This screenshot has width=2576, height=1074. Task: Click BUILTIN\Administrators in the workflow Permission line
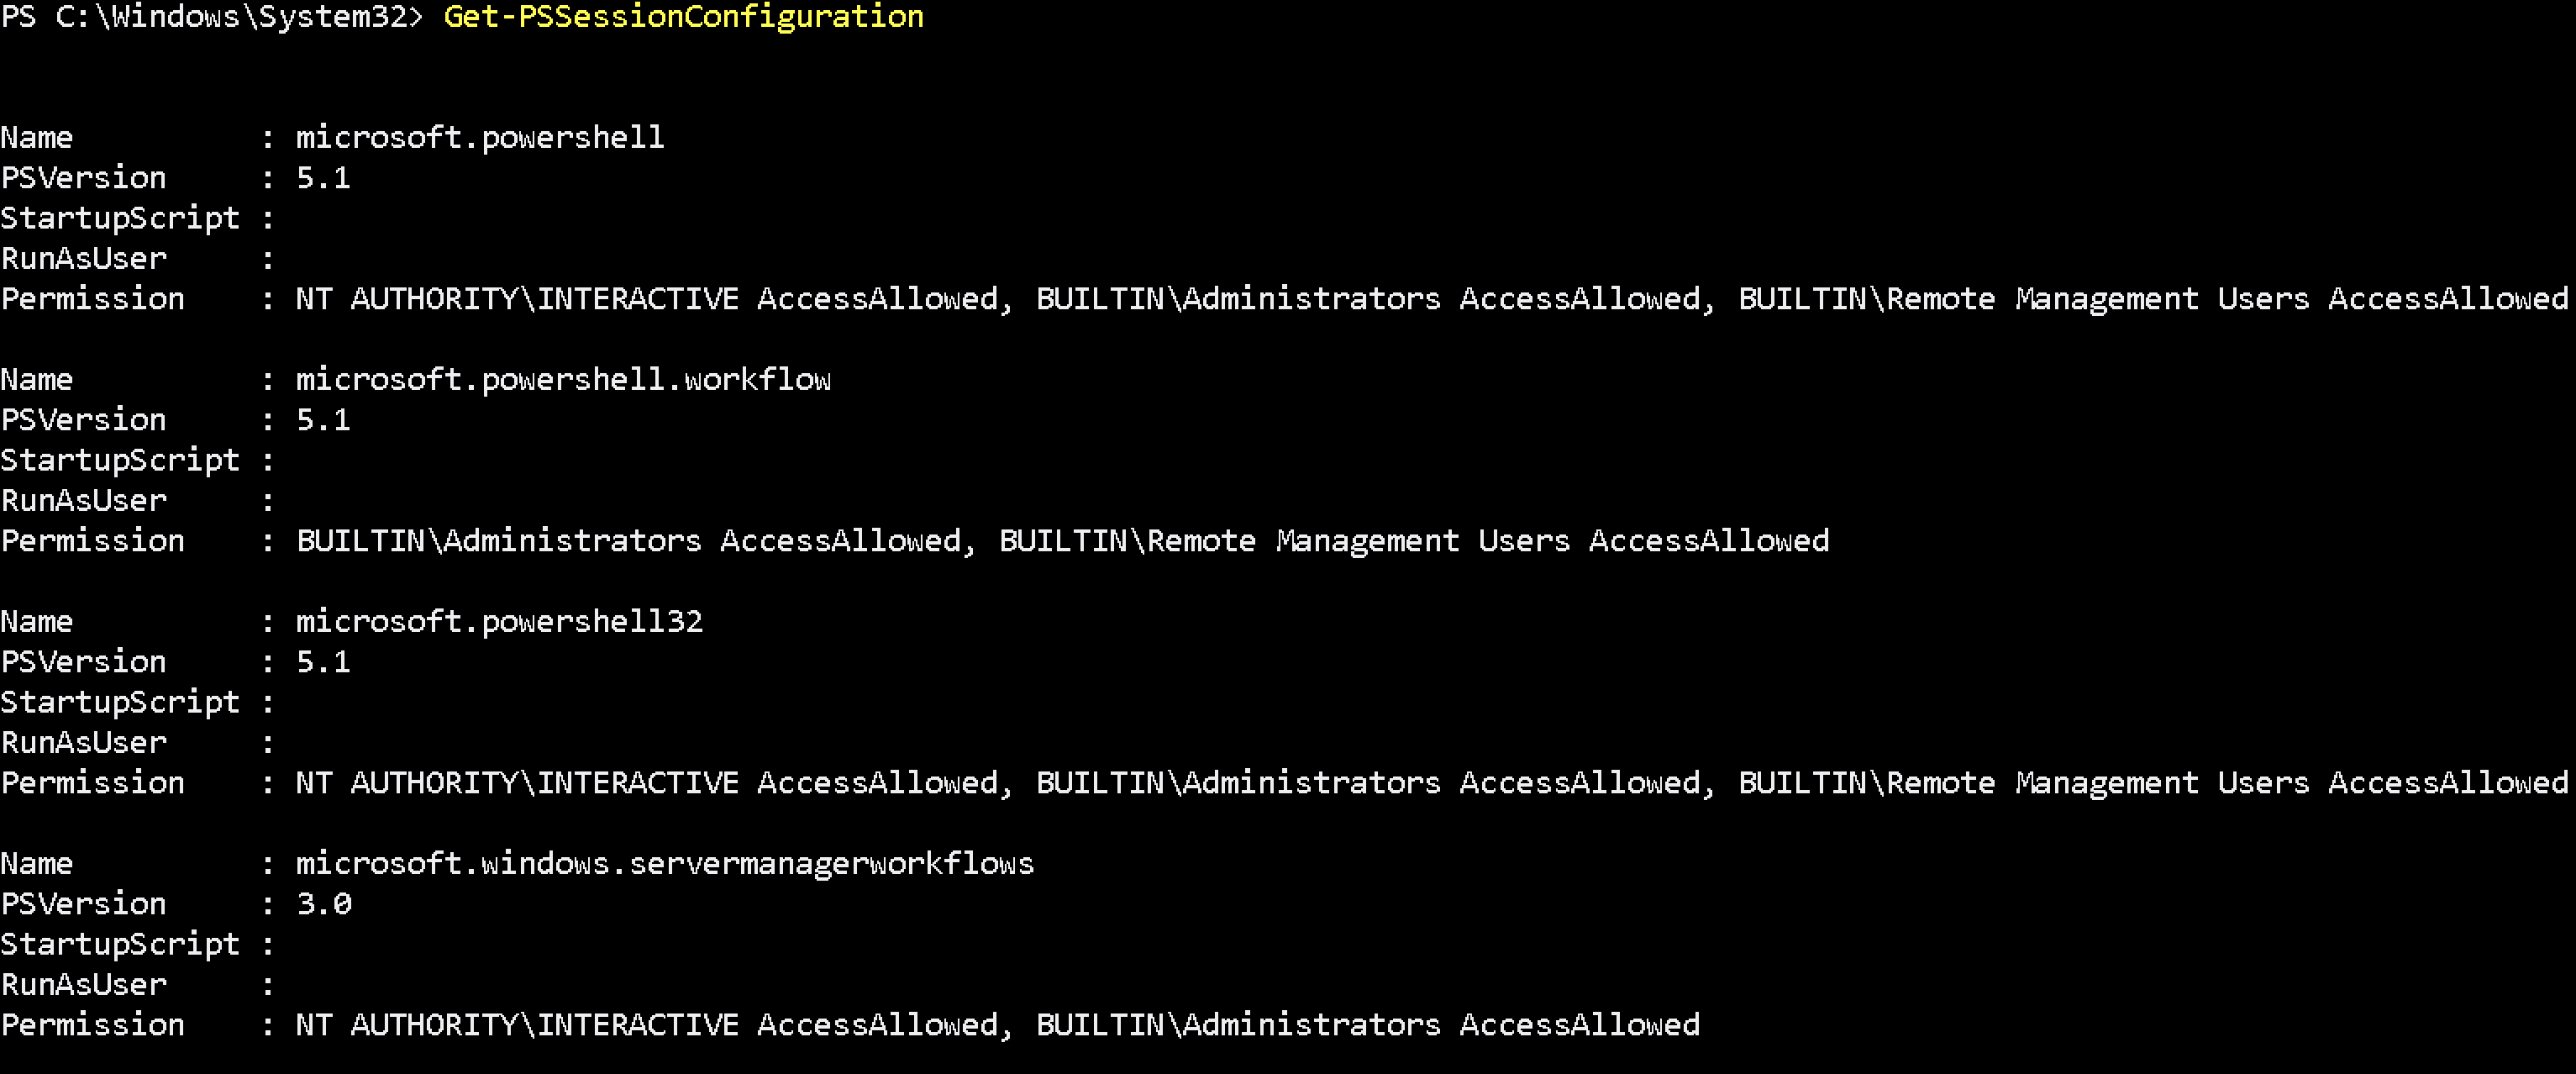click(x=499, y=541)
